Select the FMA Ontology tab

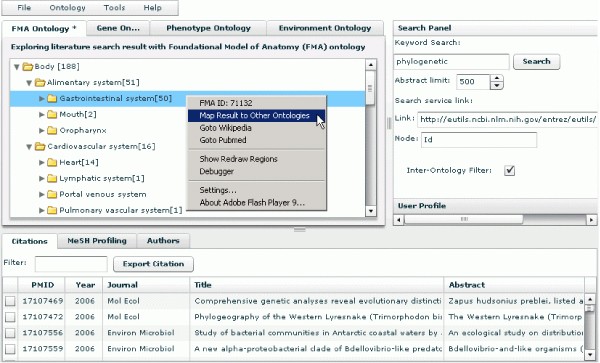point(44,29)
